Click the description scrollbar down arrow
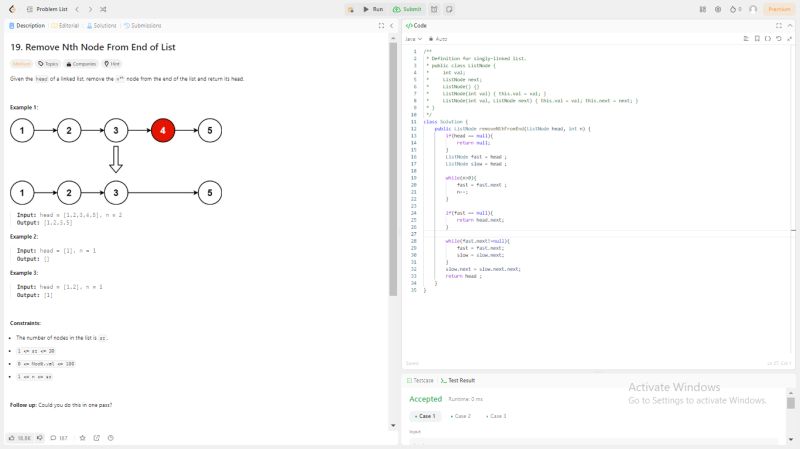This screenshot has height=449, width=800. 393,426
